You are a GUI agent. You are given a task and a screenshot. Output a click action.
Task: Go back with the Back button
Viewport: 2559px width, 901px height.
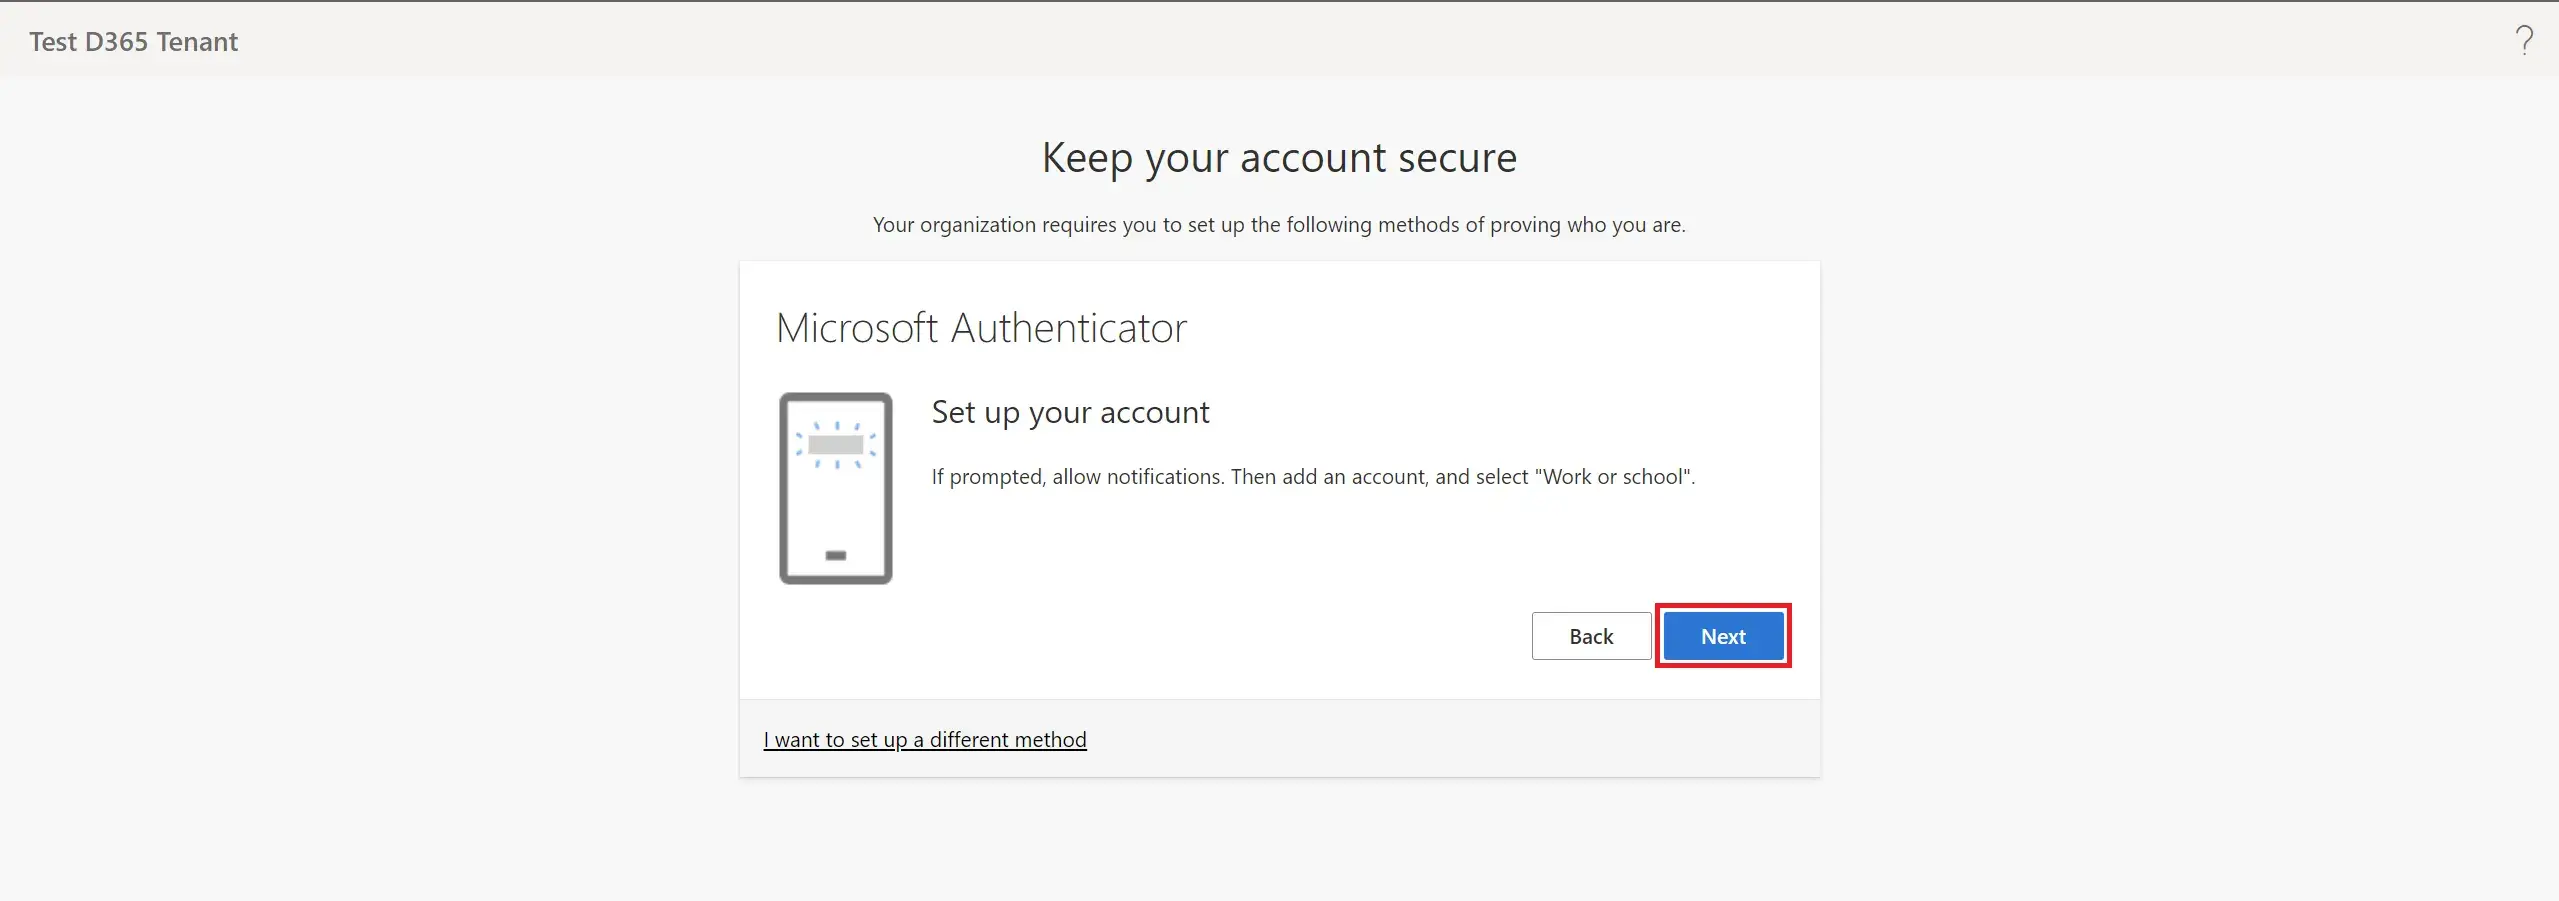[1591, 636]
